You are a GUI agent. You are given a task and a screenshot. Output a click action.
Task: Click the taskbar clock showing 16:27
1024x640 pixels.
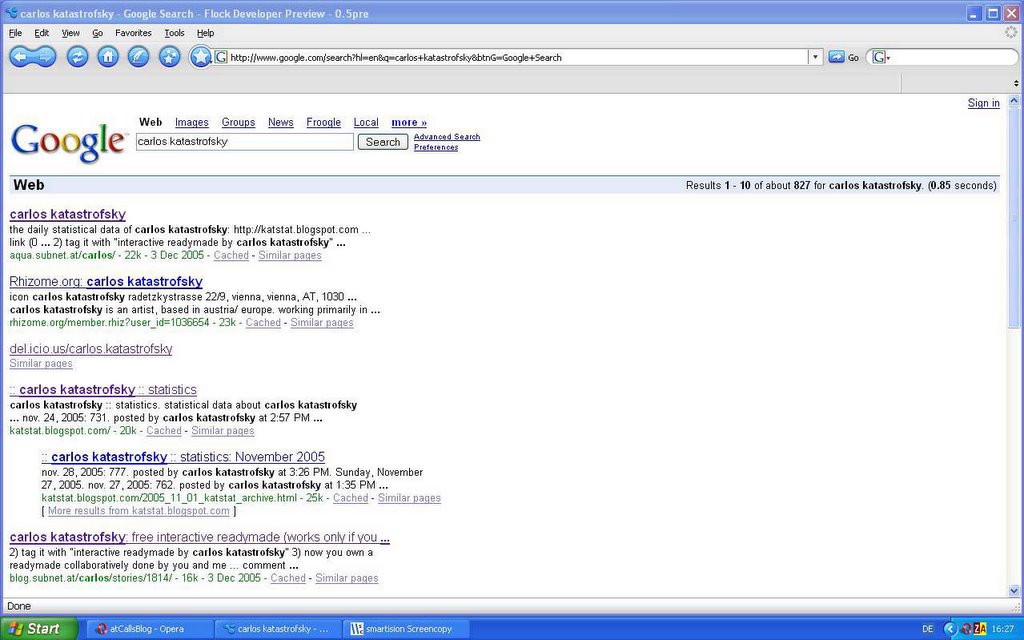pyautogui.click(x=1002, y=629)
